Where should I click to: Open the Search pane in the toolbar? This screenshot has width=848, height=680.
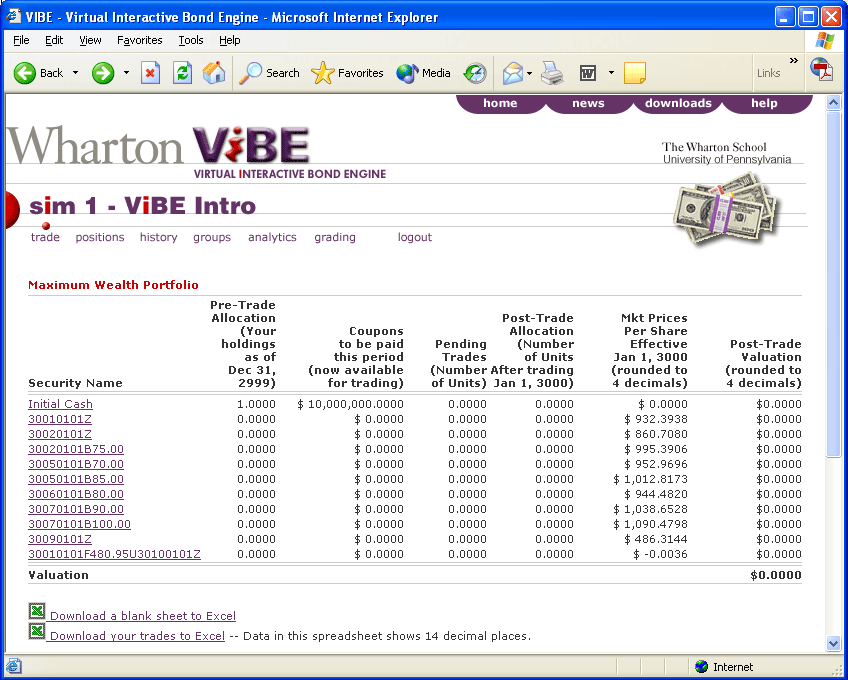(x=269, y=73)
